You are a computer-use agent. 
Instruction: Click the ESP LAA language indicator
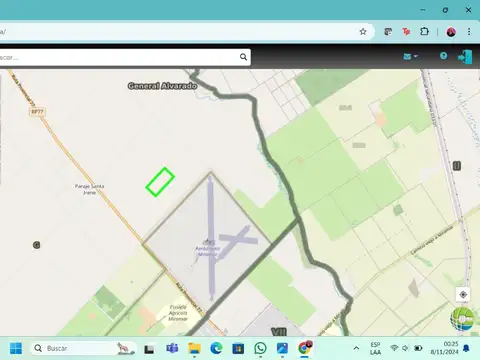click(375, 348)
